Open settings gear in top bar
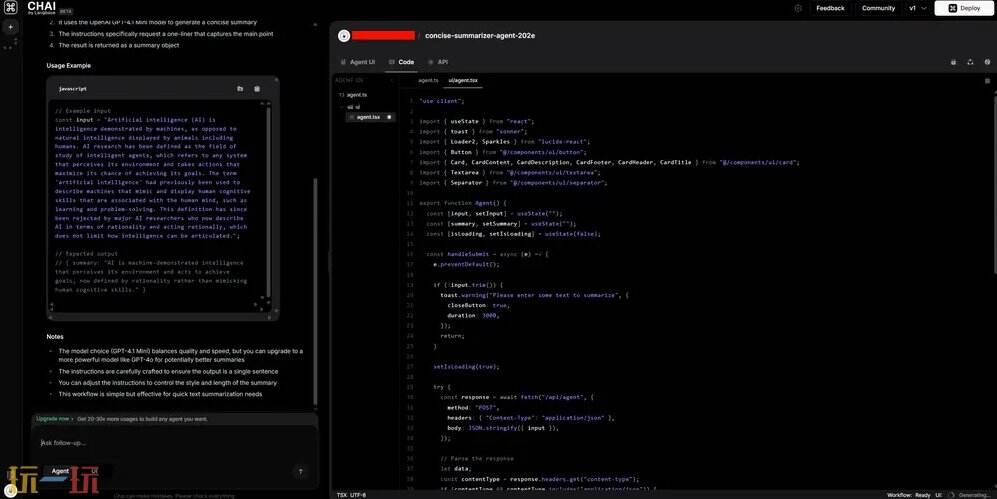 pos(798,8)
